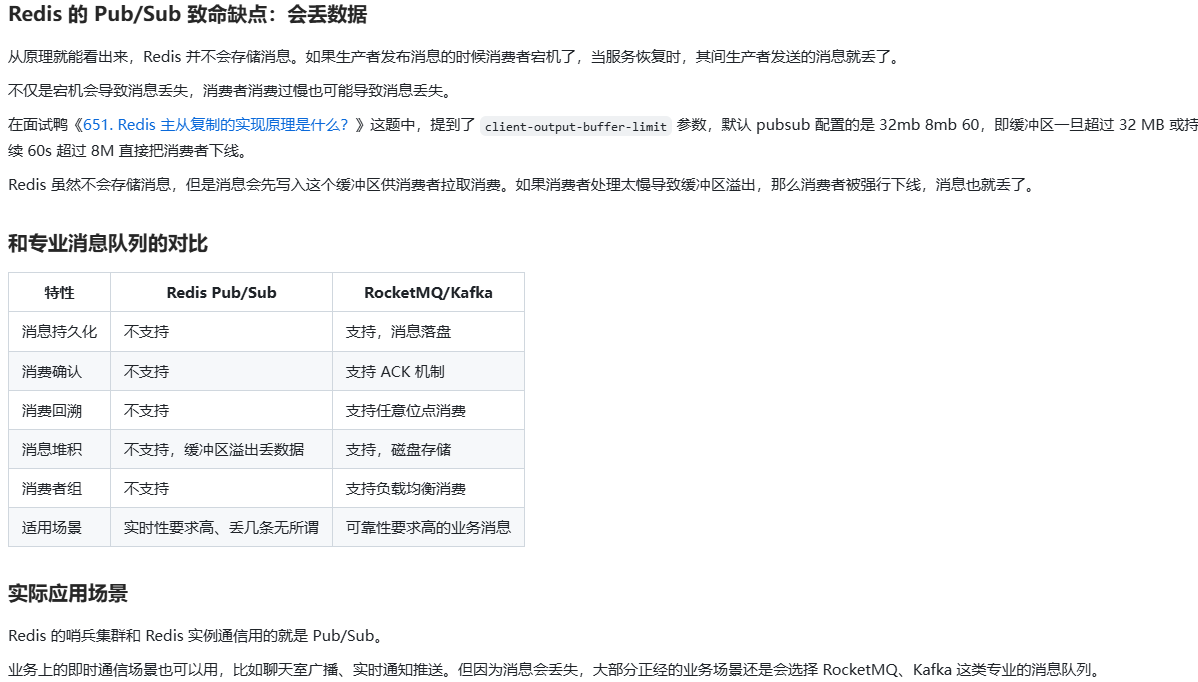This screenshot has height=682, width=1198.
Task: Click the 消费者组 table cell
Action: click(60, 488)
